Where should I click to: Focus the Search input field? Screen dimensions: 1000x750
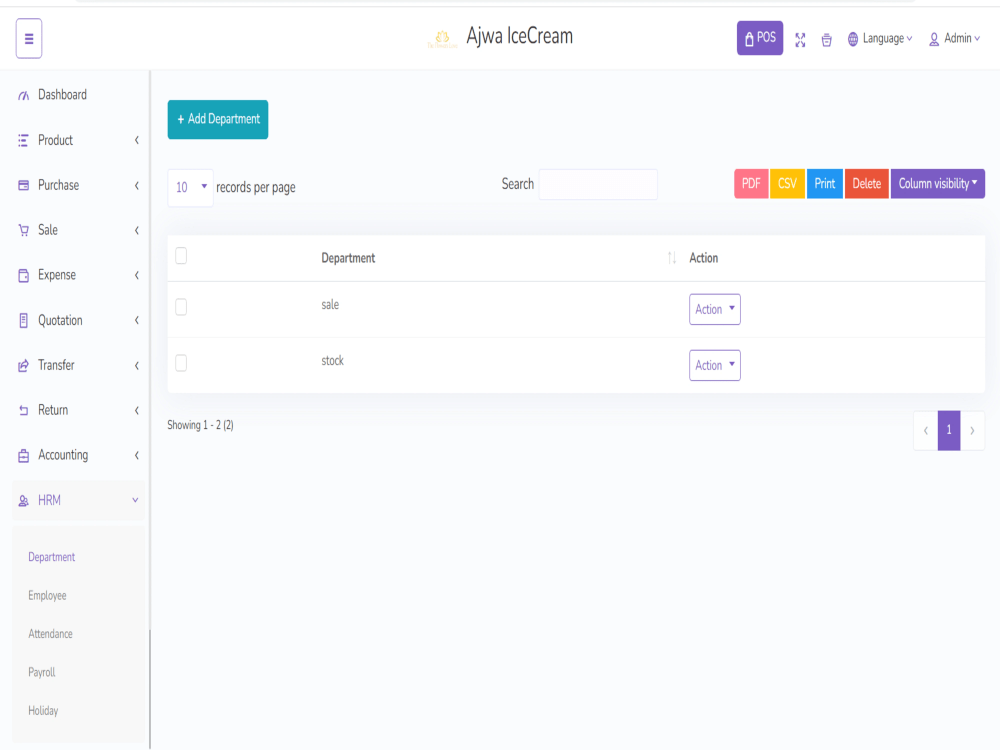coord(598,184)
